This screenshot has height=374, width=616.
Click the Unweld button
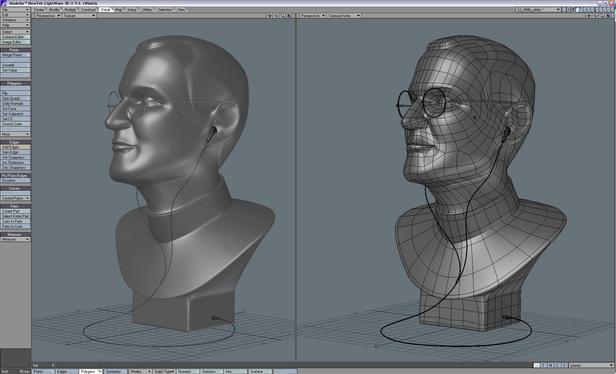click(x=15, y=65)
